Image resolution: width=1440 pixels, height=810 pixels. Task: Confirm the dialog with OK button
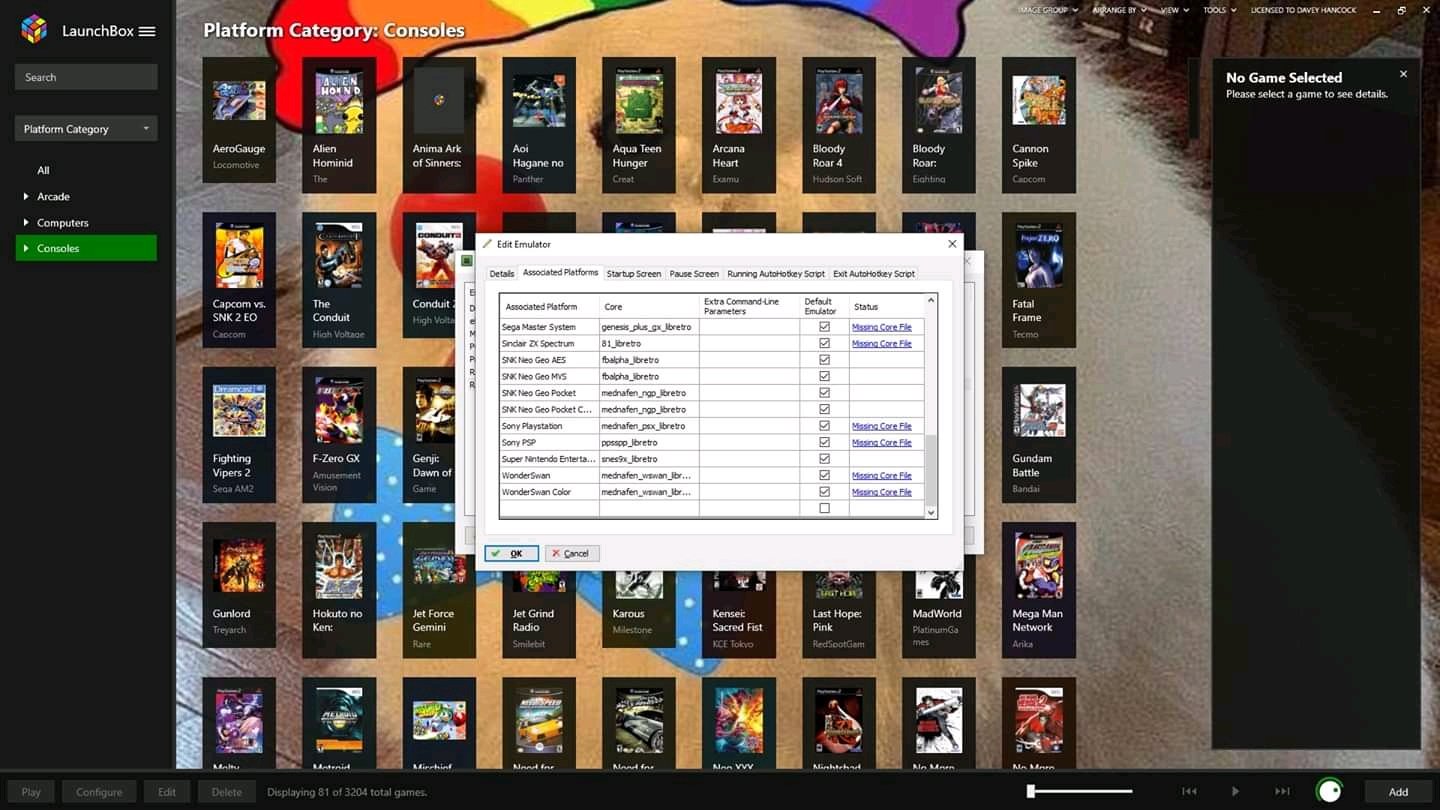tap(511, 553)
